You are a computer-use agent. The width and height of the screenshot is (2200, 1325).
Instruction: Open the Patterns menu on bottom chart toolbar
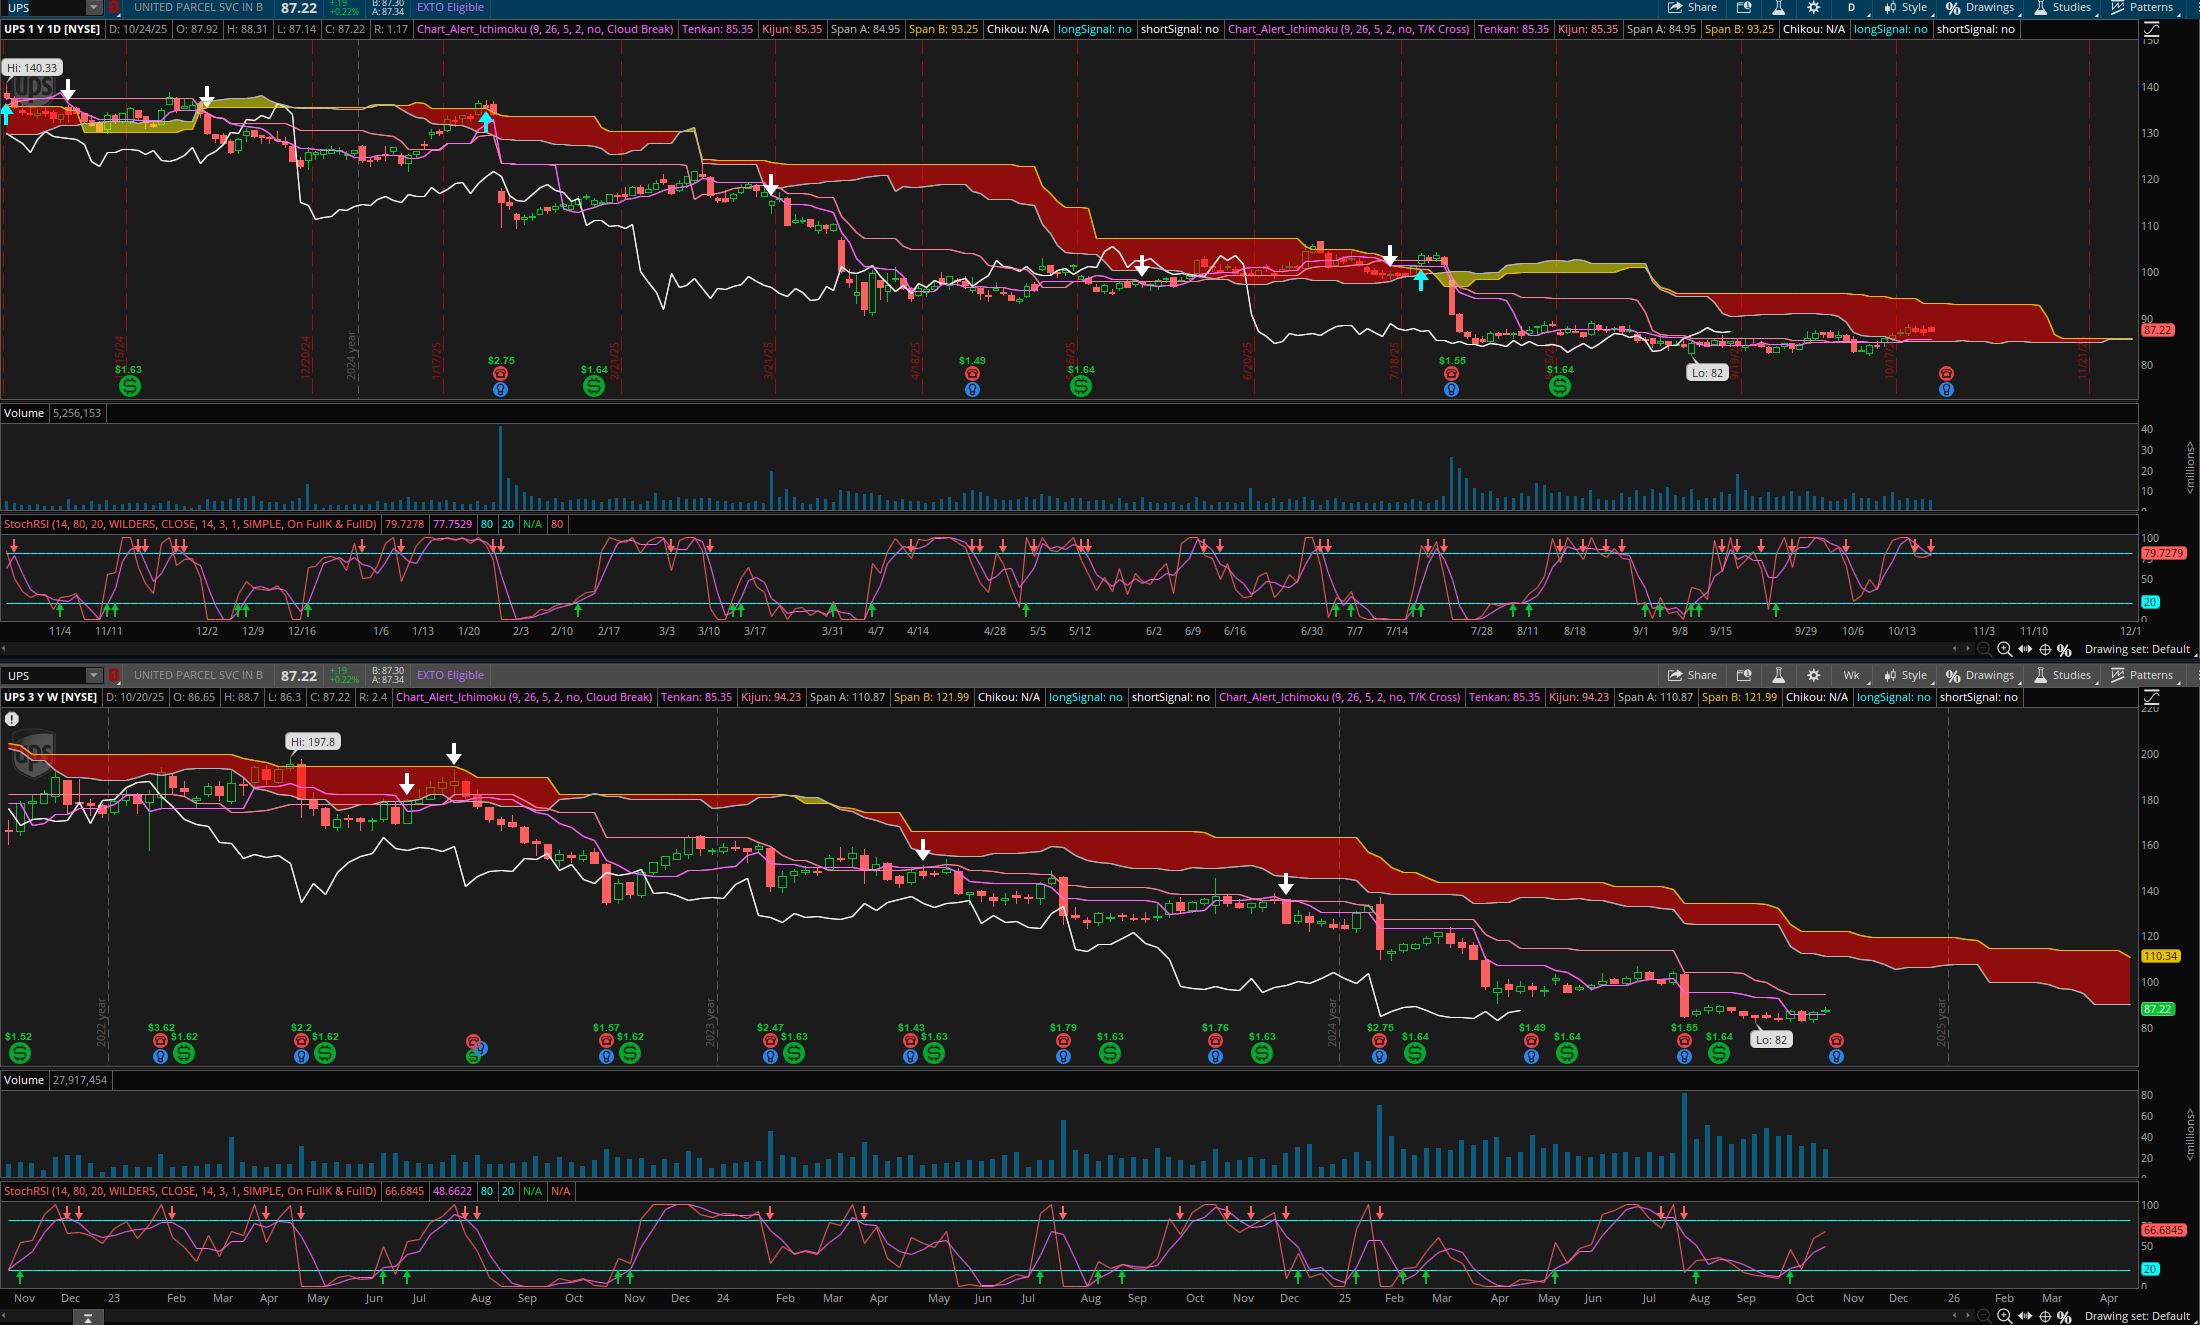tap(2142, 675)
